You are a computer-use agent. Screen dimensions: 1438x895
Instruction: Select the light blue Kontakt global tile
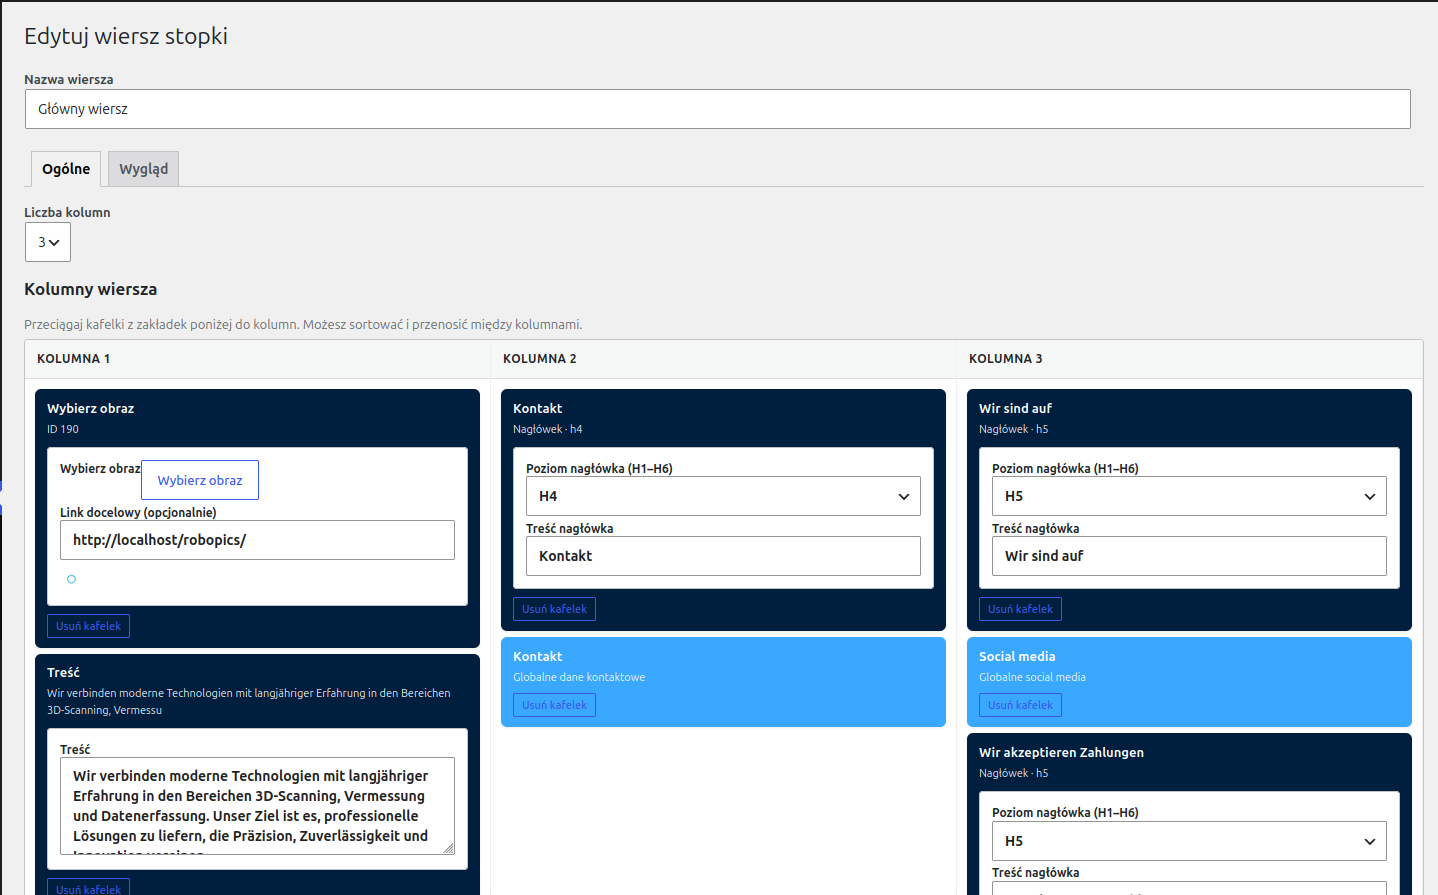[x=723, y=682]
